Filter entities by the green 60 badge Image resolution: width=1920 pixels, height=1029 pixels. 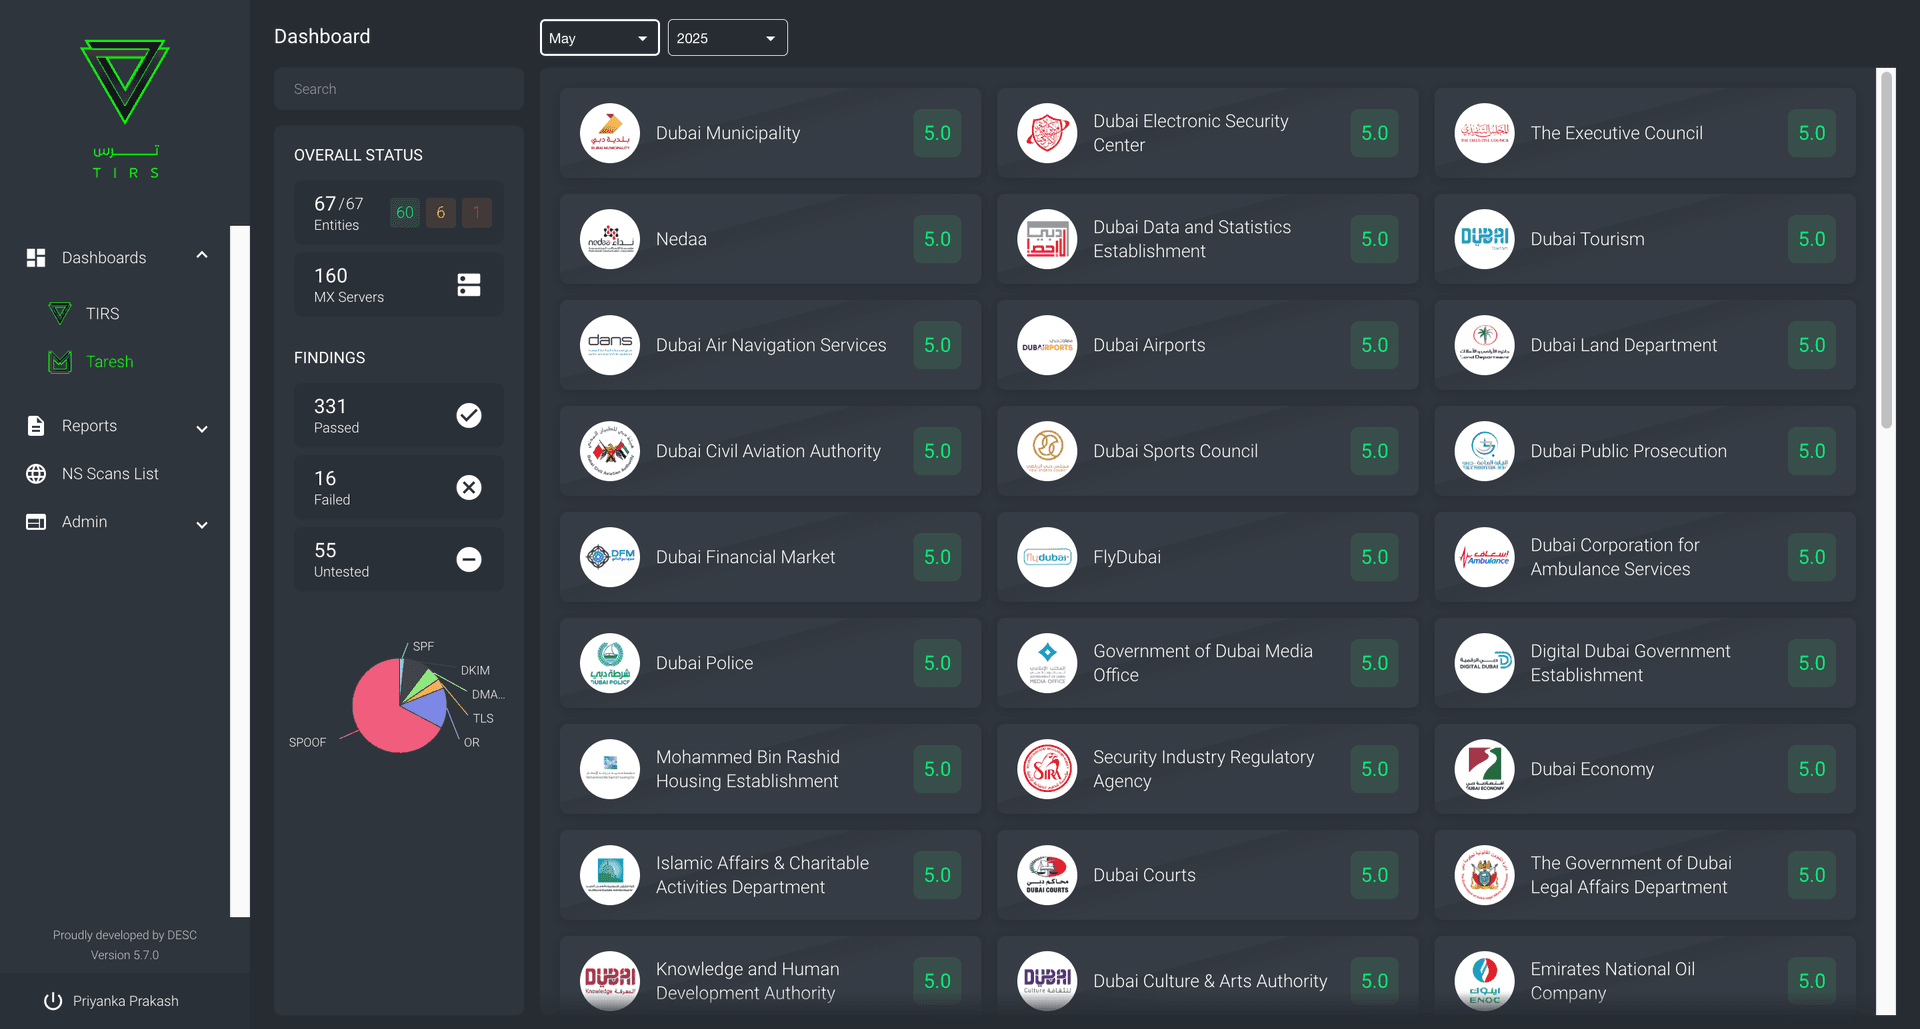click(404, 213)
